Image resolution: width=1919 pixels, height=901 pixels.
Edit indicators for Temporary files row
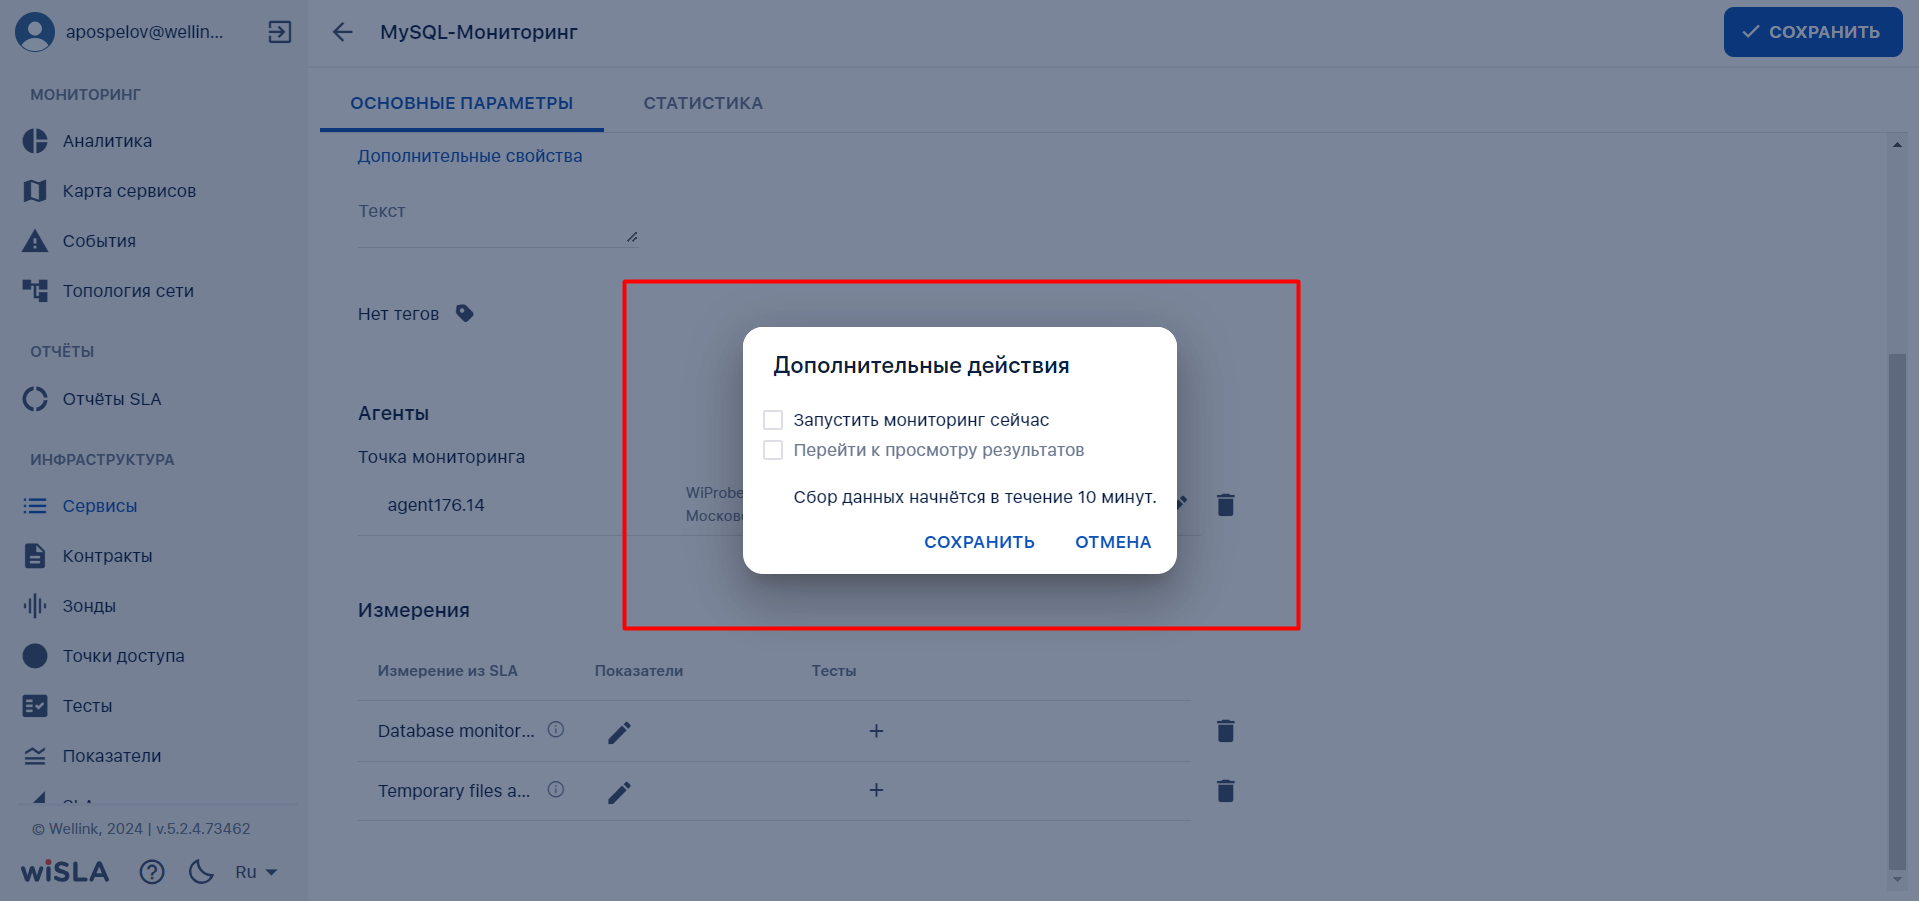pos(619,792)
